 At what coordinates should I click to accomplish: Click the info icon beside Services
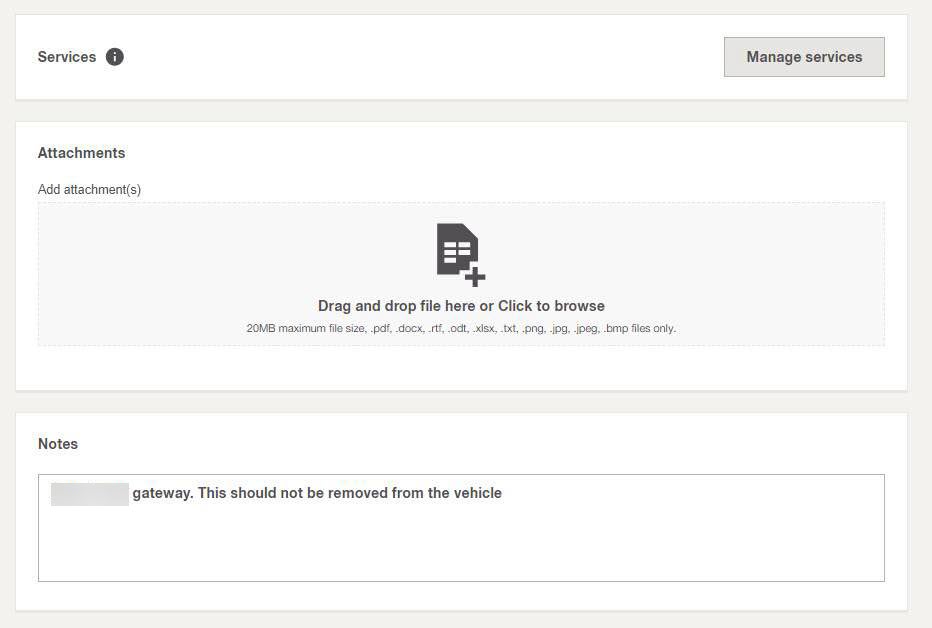point(115,57)
